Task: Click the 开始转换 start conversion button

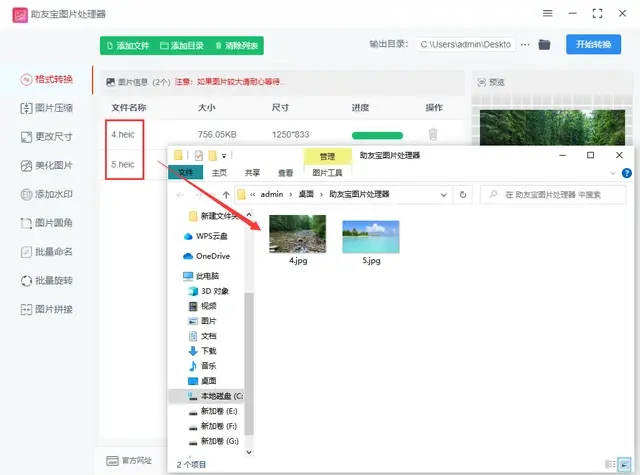Action: [x=593, y=44]
